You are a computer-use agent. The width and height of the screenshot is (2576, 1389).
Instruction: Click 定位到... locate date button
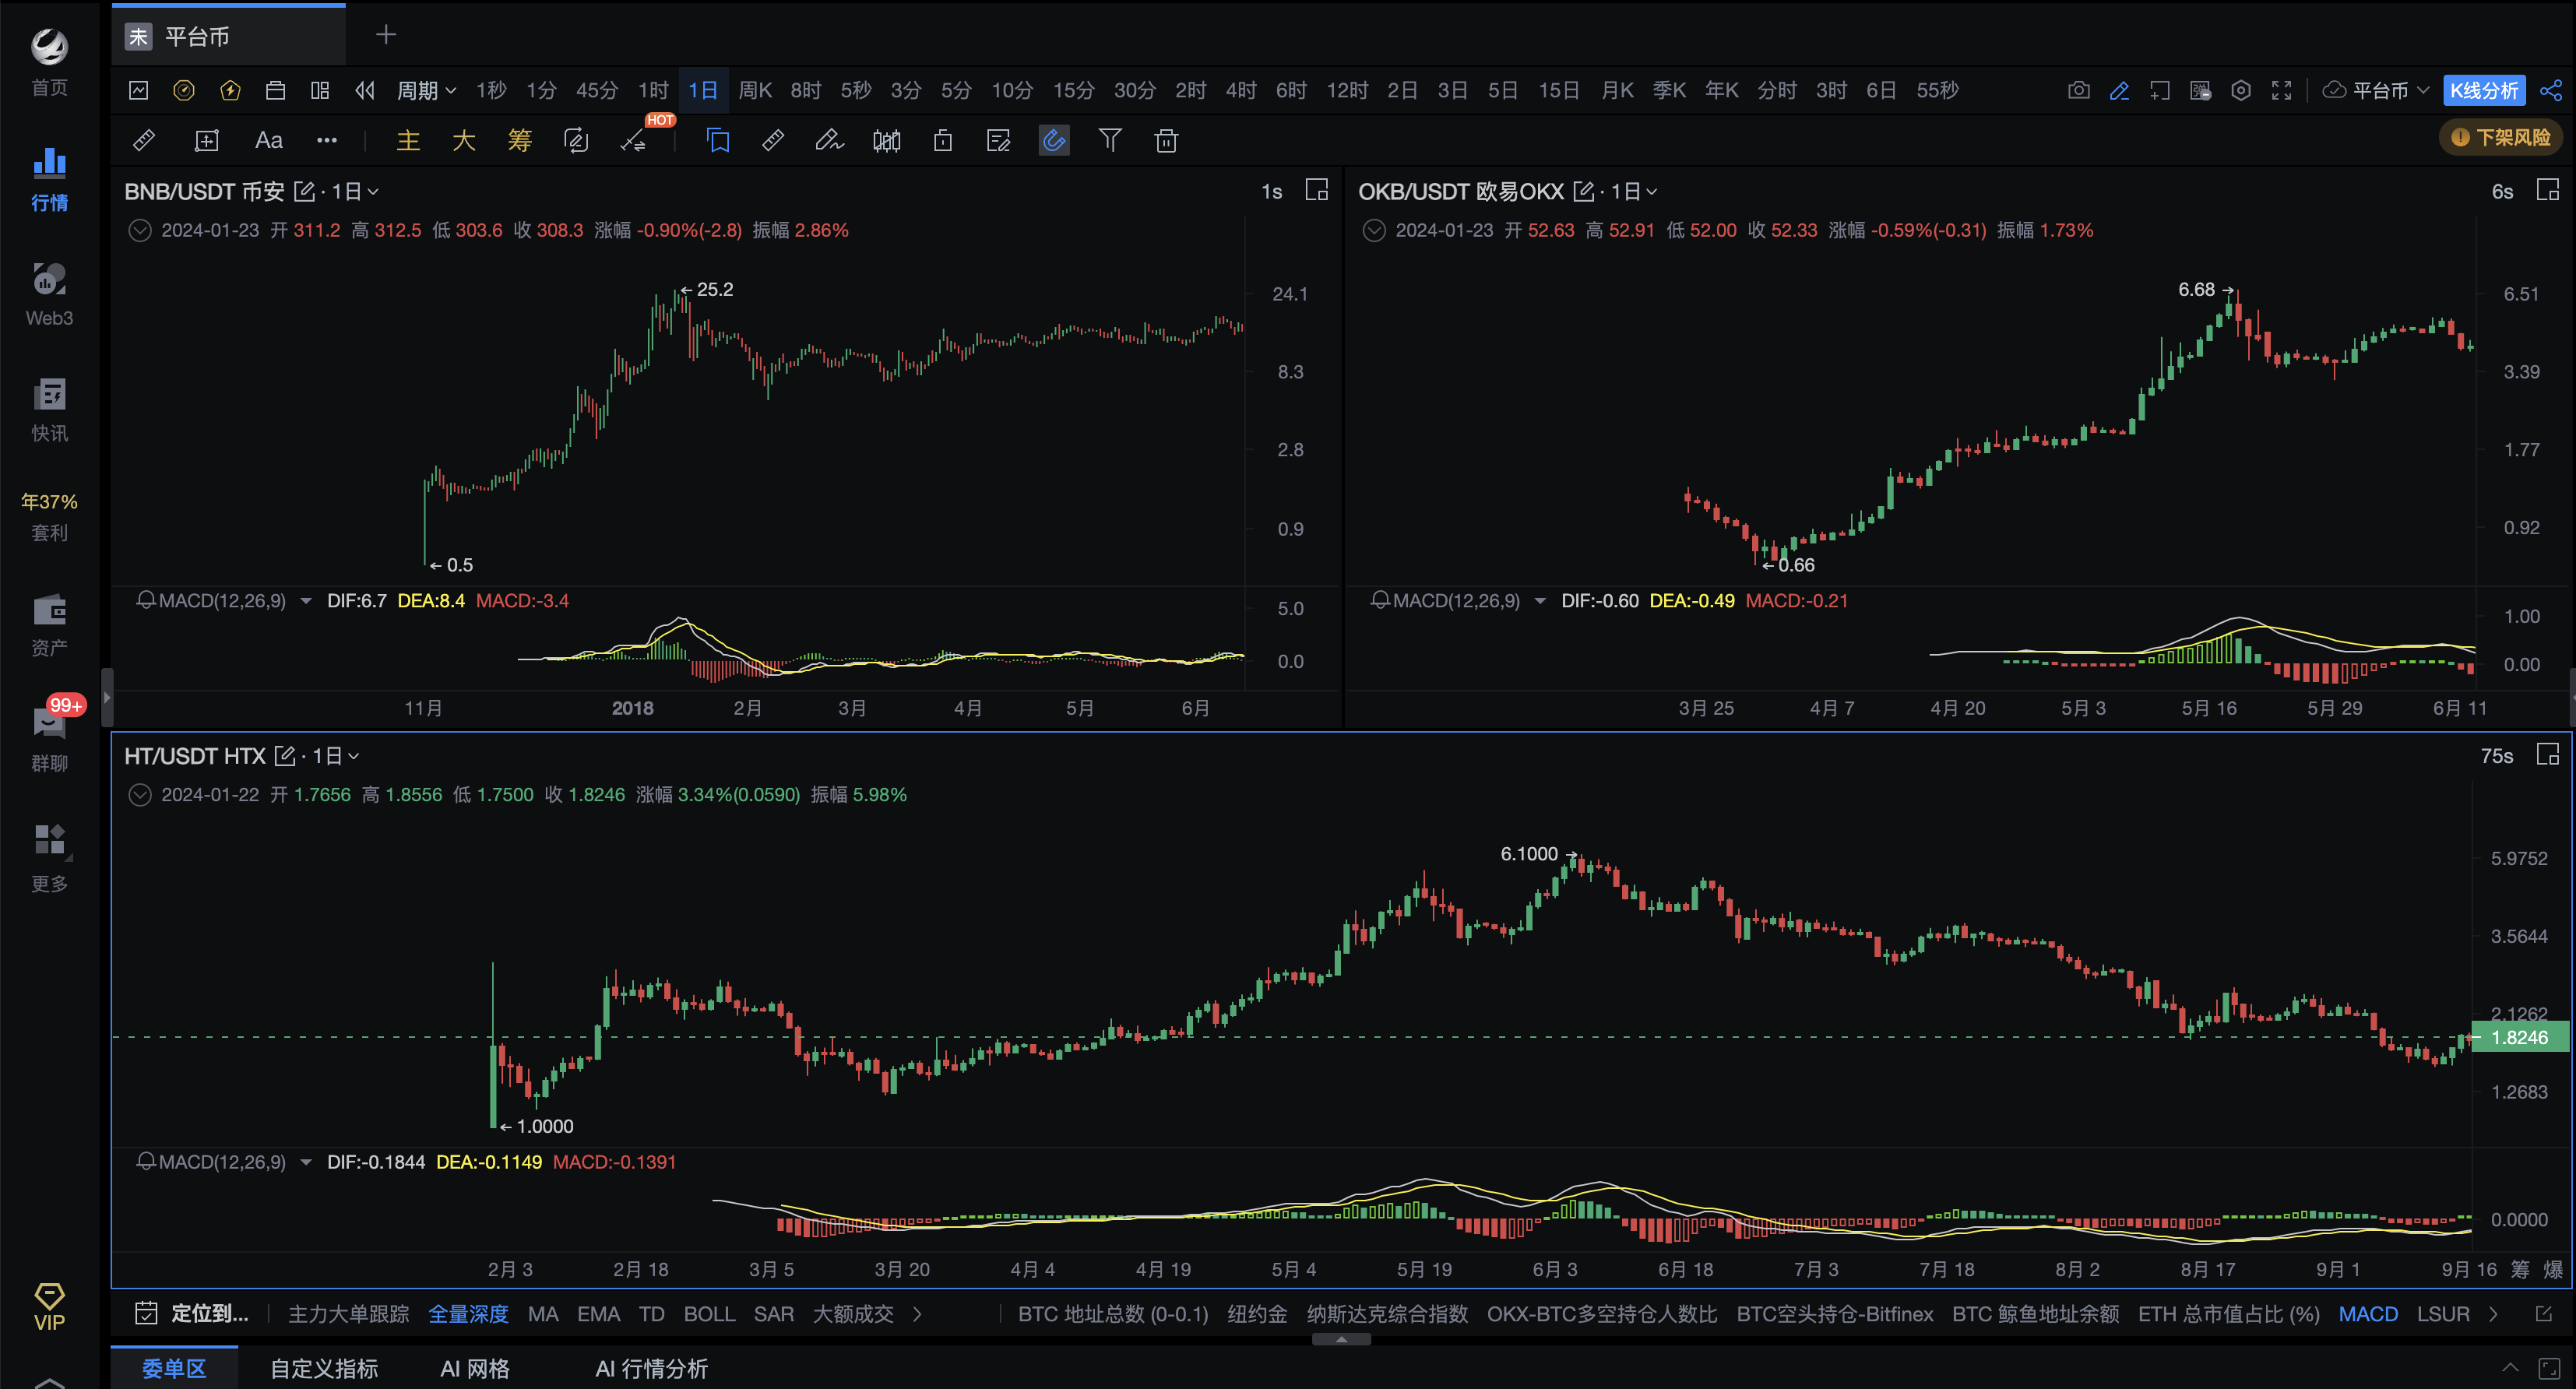192,1313
